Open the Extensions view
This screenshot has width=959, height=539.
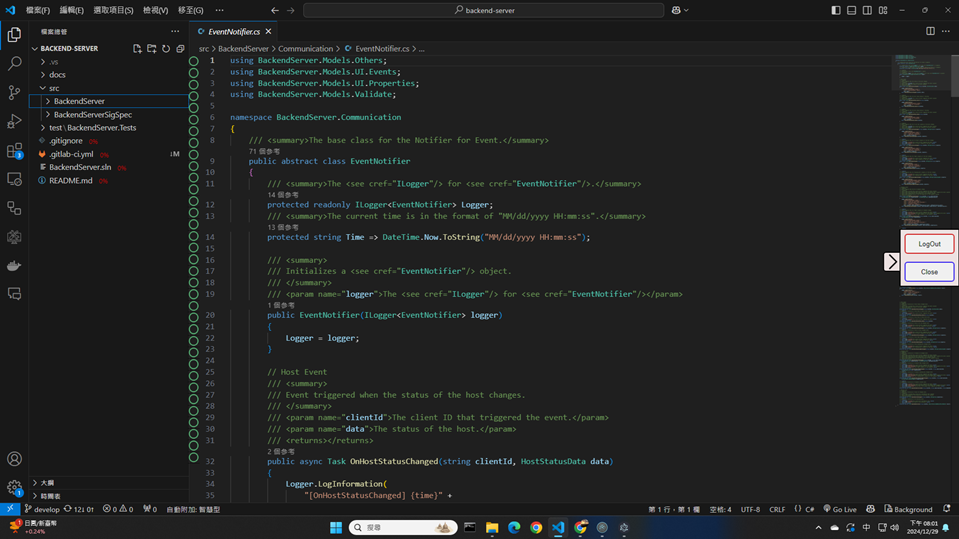pos(14,151)
